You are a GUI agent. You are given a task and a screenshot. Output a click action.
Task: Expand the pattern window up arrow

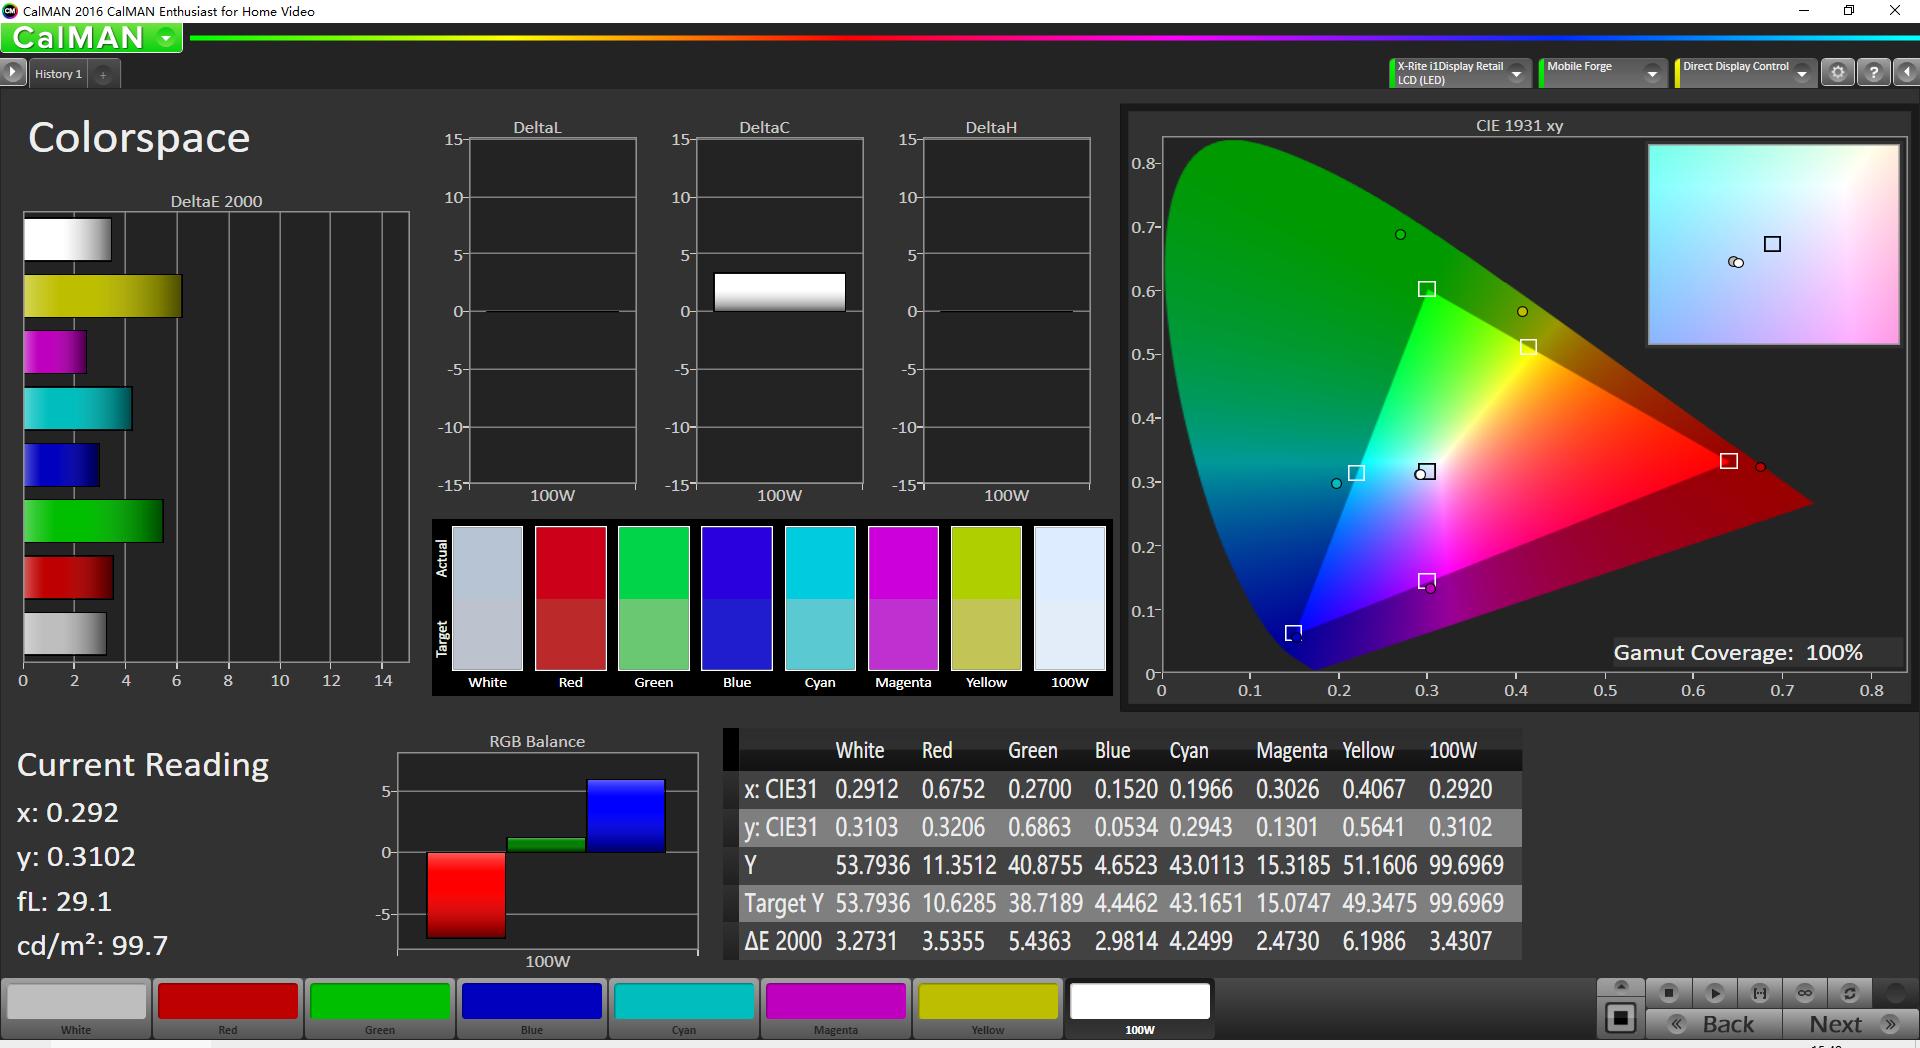1621,986
